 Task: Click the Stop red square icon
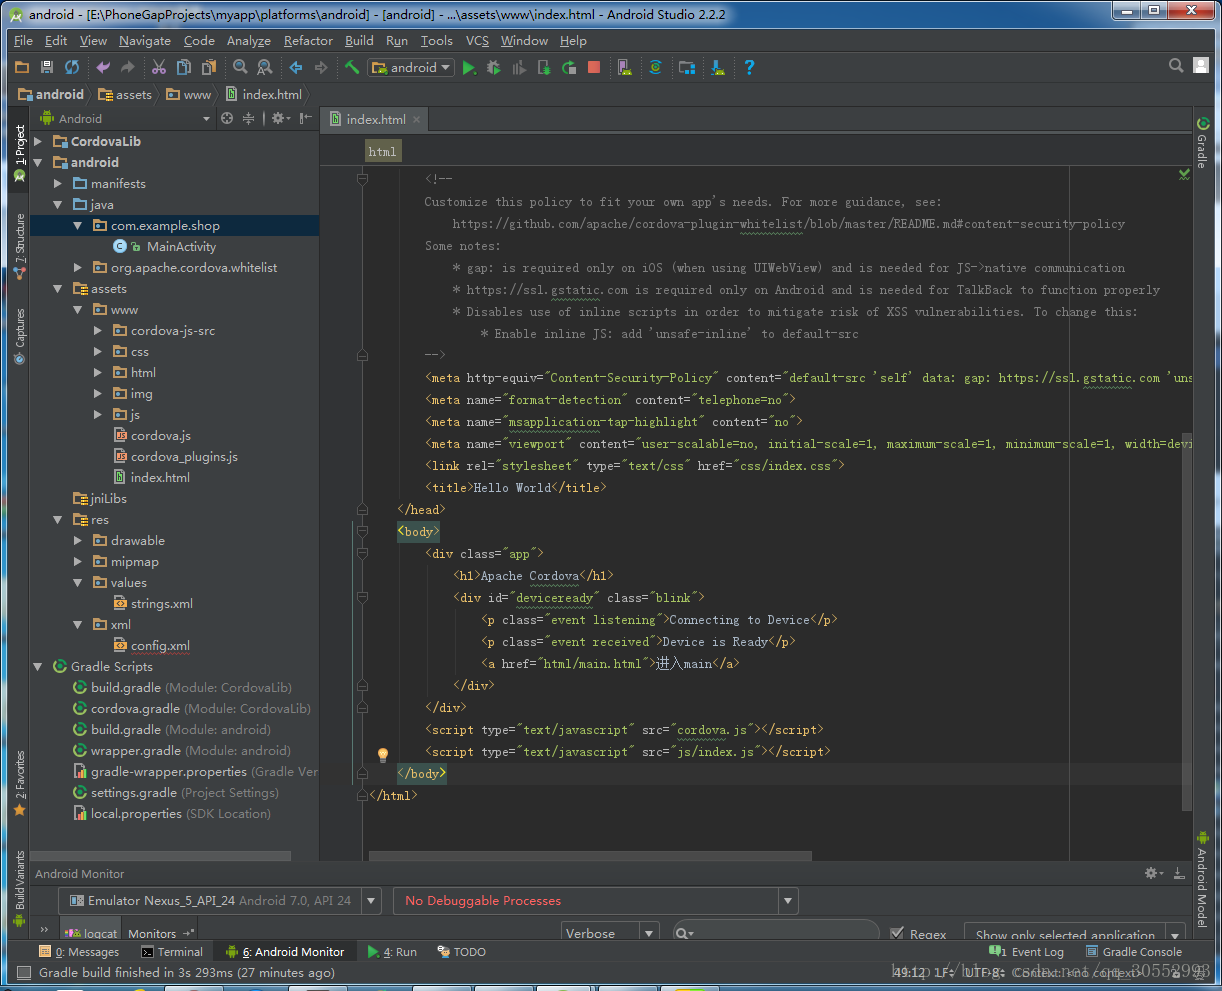click(594, 67)
